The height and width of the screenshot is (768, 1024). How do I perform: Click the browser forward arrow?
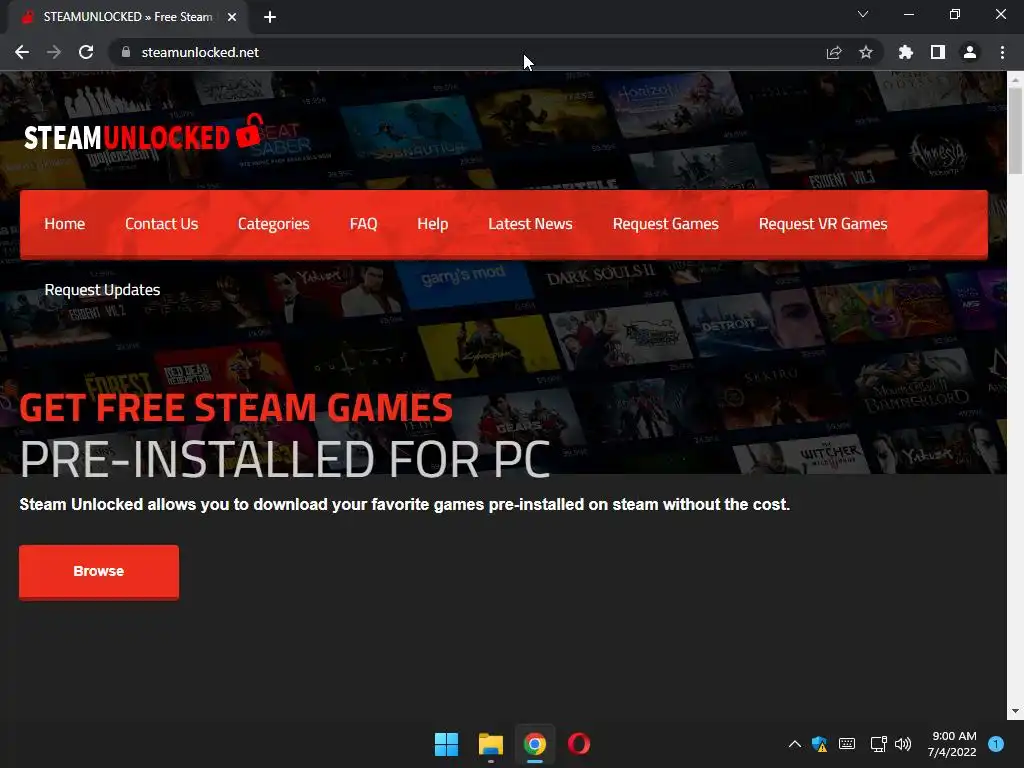tap(54, 52)
